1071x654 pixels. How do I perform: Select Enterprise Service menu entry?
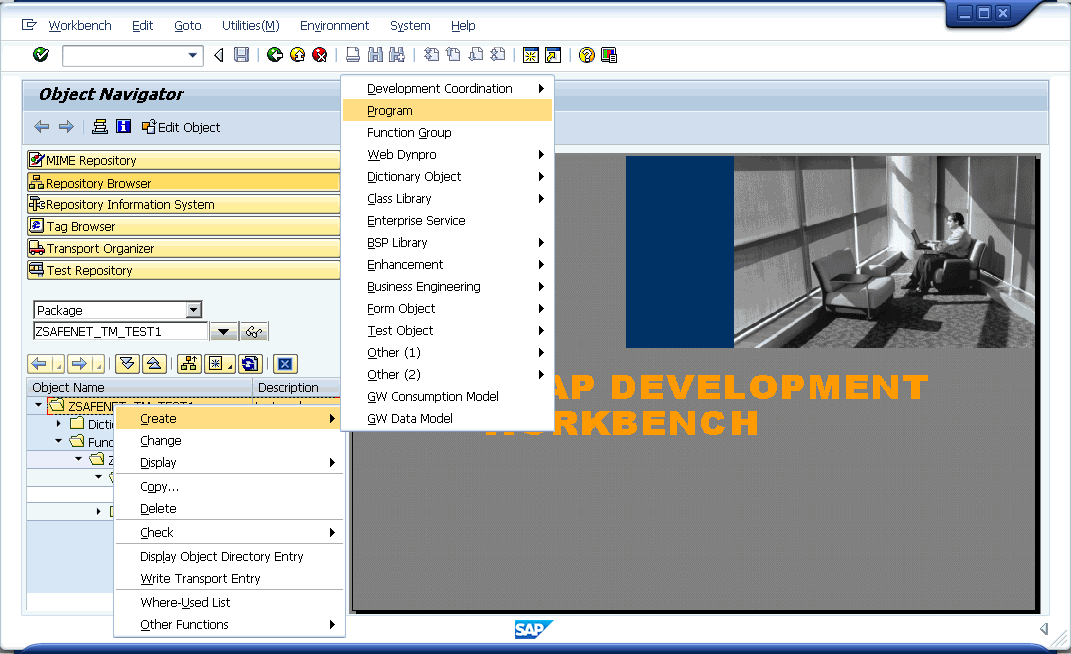(447, 221)
